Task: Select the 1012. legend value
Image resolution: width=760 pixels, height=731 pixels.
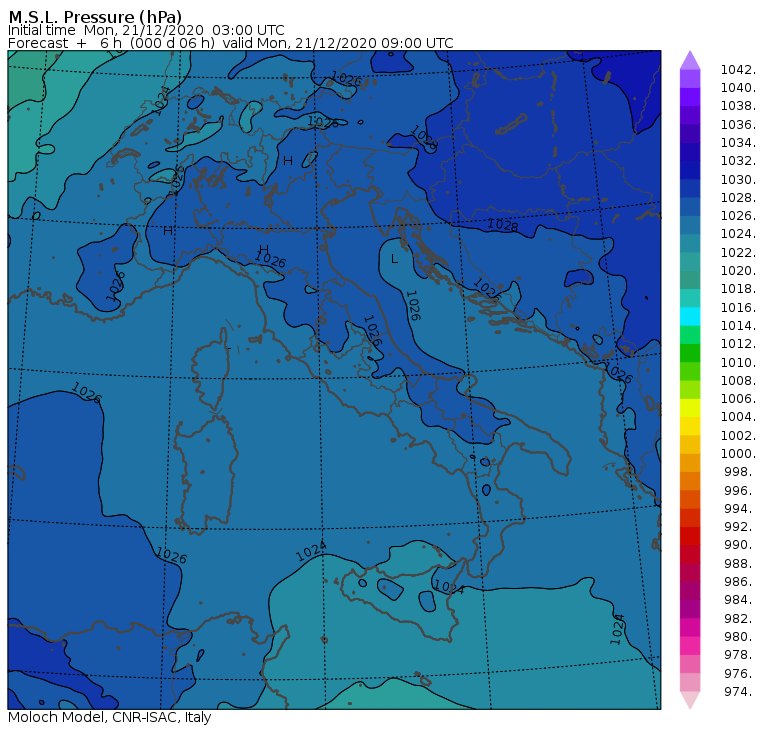Action: click(738, 344)
